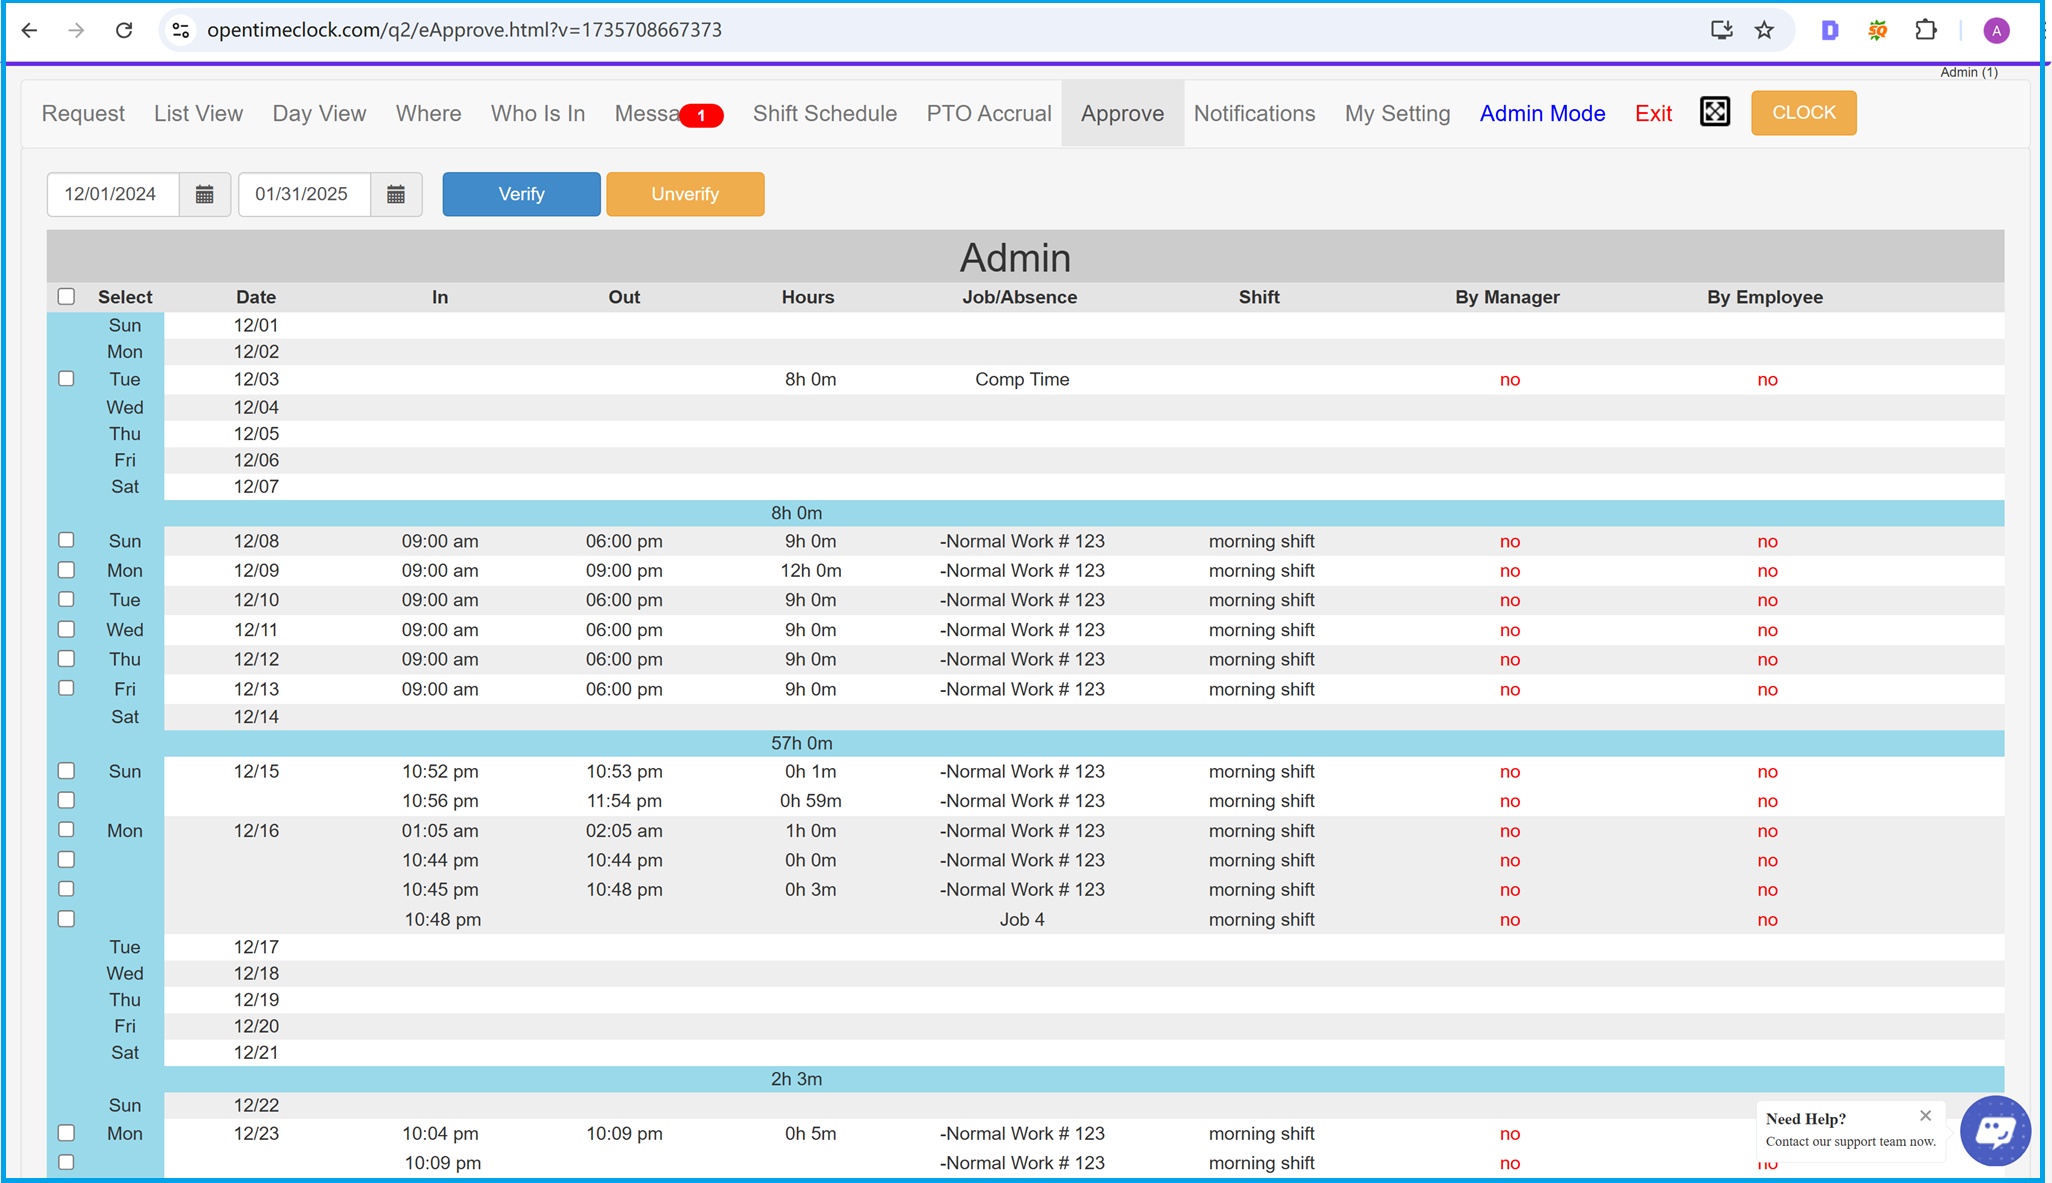Image resolution: width=2052 pixels, height=1183 pixels.
Task: Select the Approve tab
Action: tap(1122, 114)
